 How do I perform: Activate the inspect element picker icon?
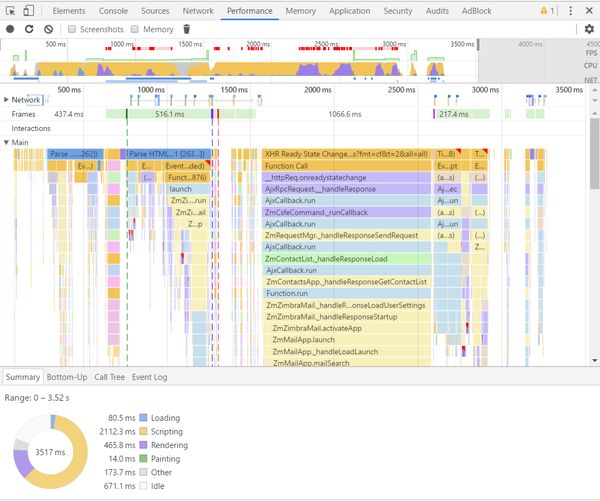coord(11,11)
